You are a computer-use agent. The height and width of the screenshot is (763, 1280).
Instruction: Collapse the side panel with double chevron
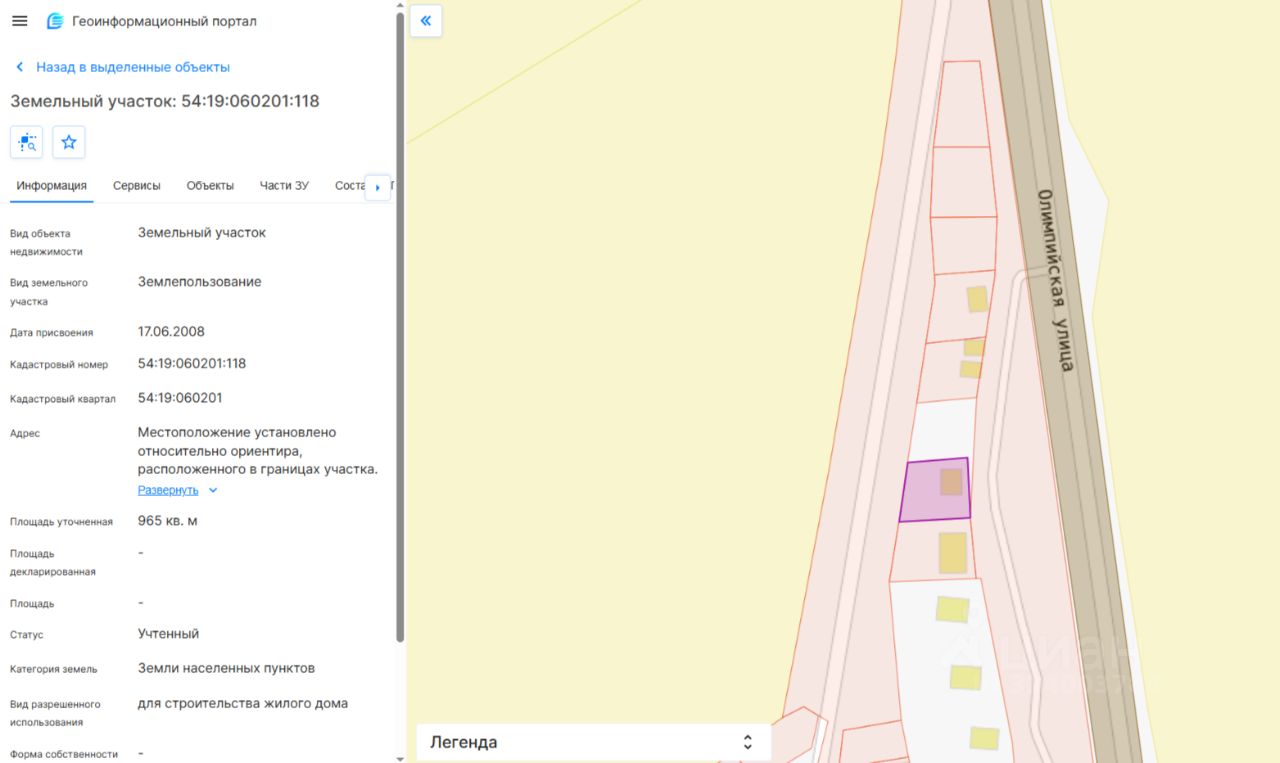426,21
